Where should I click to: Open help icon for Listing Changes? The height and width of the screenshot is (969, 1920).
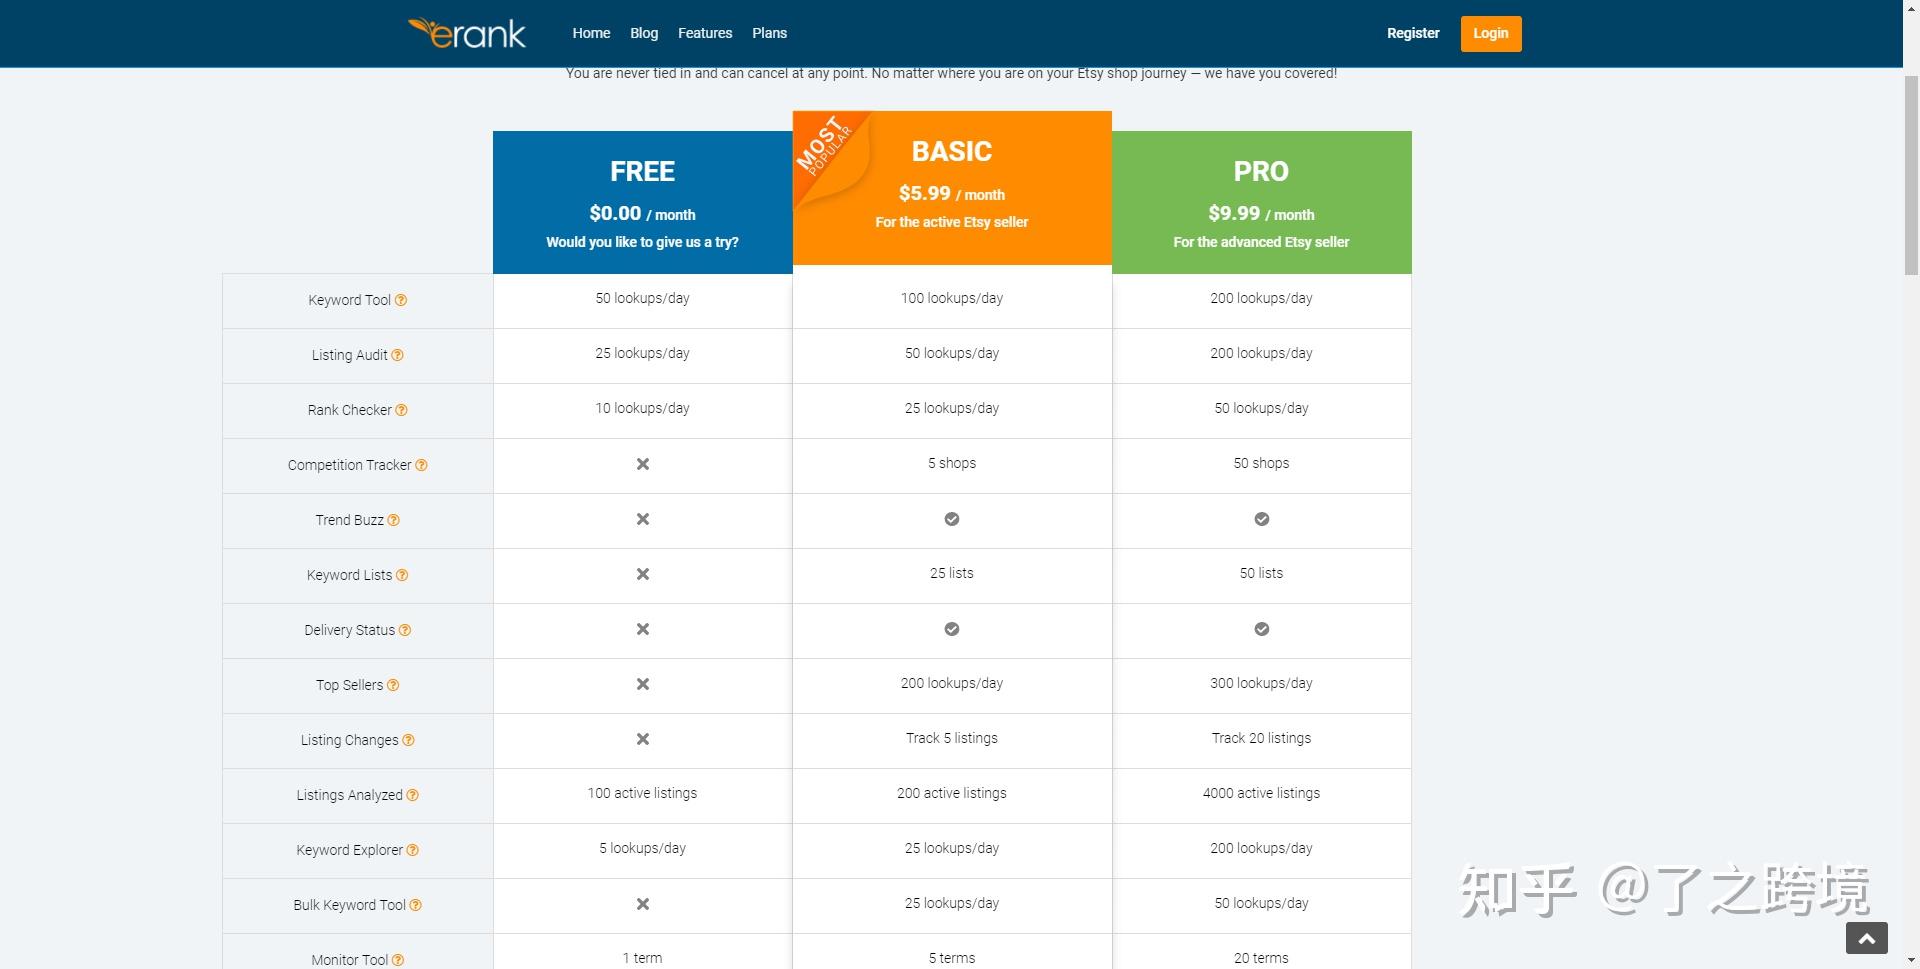click(x=408, y=740)
